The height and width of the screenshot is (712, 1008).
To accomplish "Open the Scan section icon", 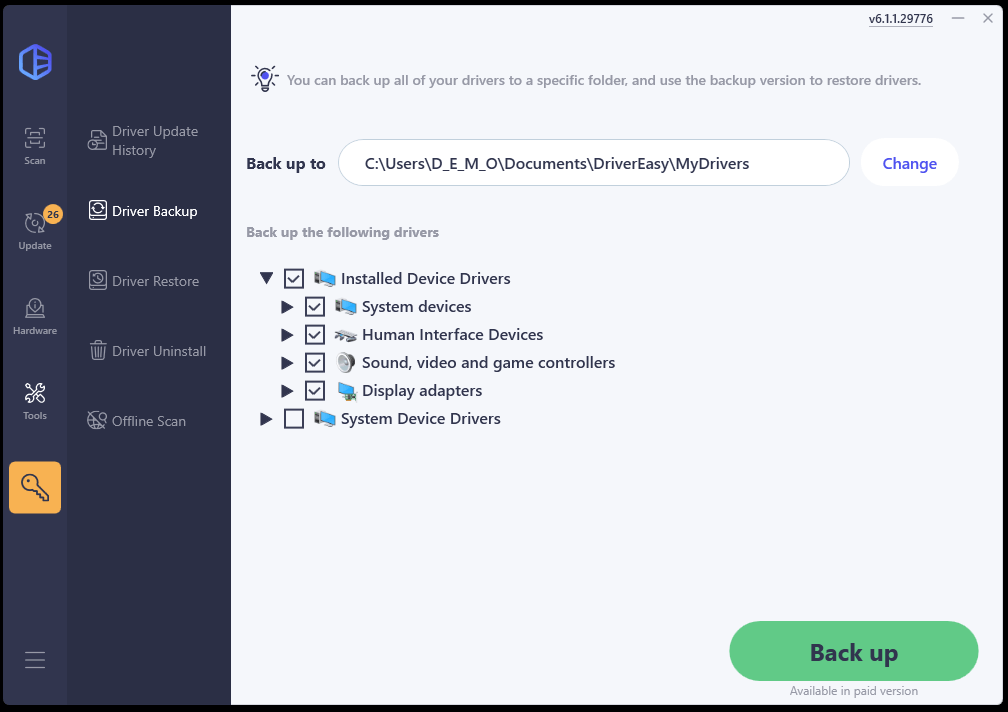I will click(x=35, y=138).
